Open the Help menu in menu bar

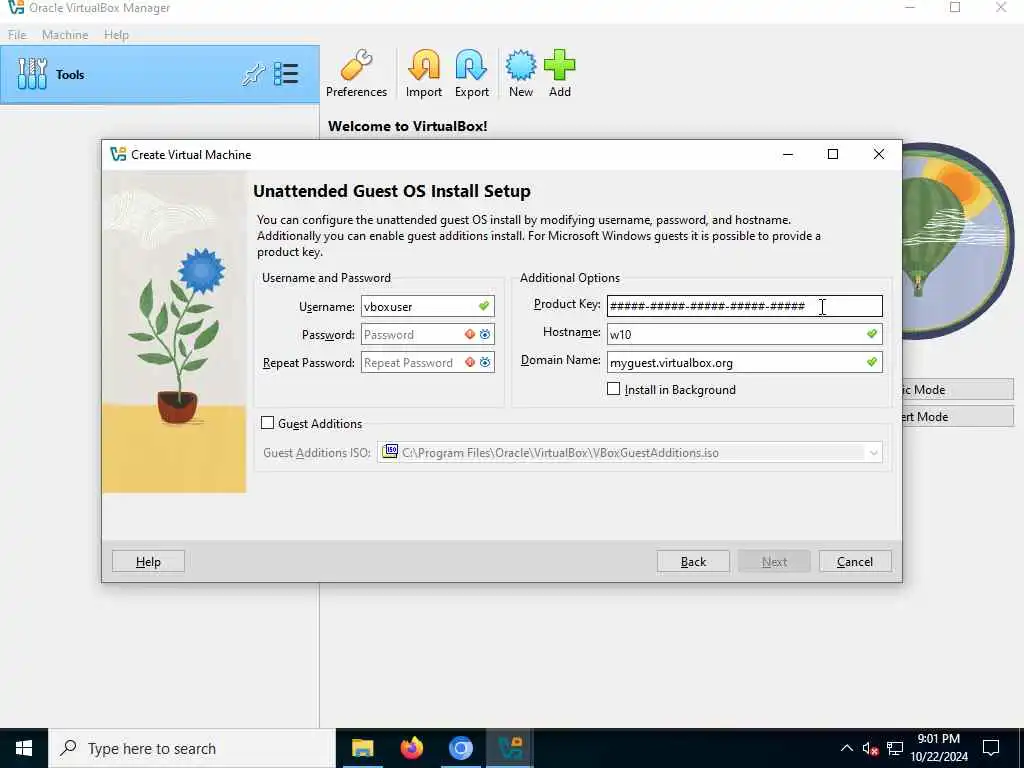pyautogui.click(x=116, y=35)
